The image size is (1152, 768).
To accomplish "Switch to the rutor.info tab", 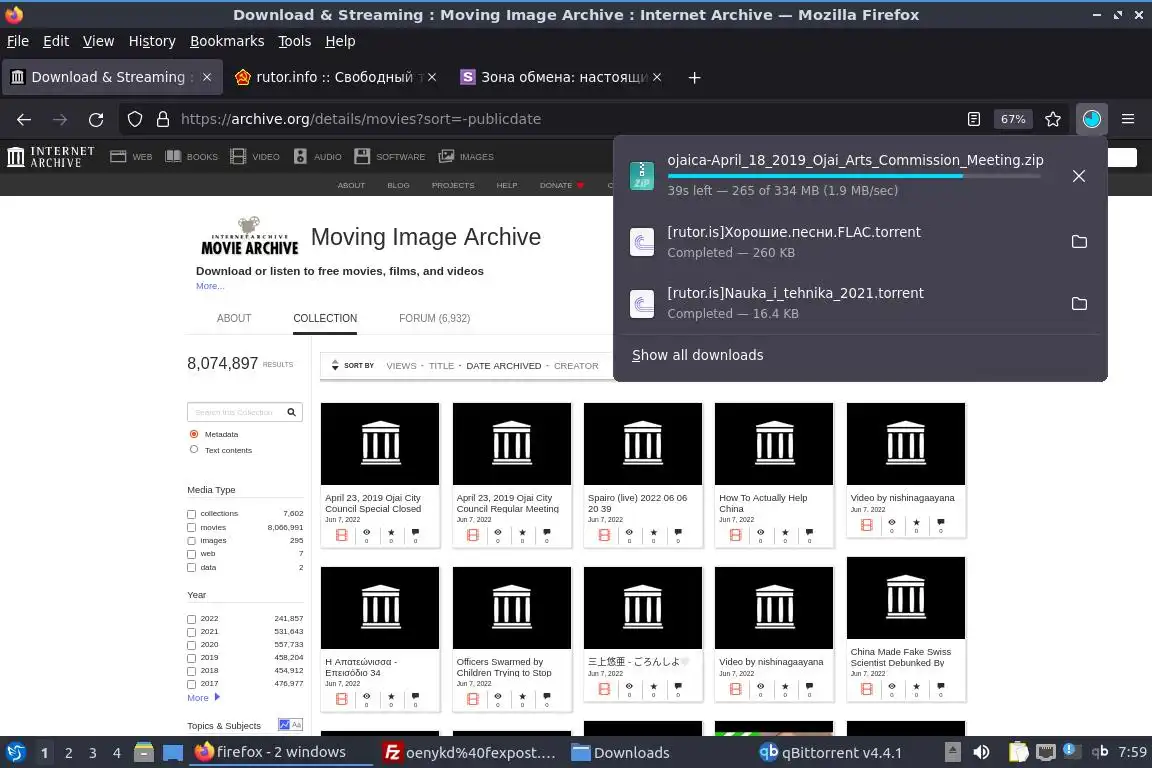I will tap(334, 77).
